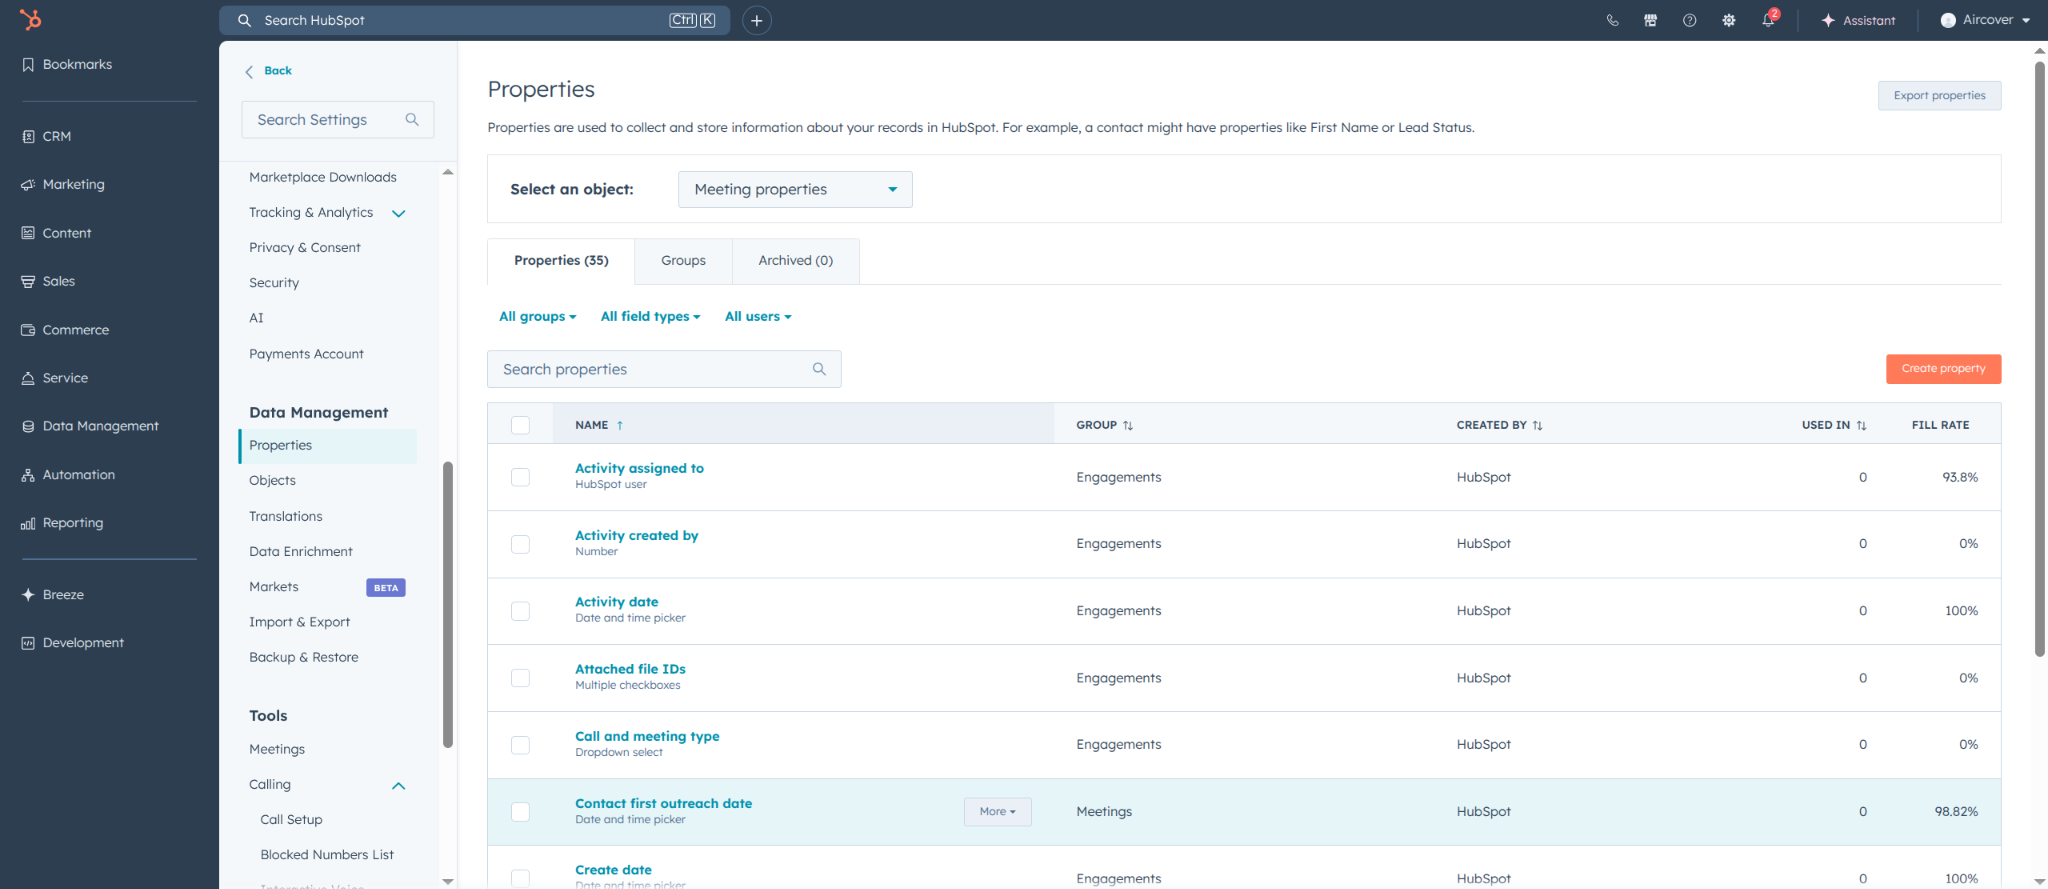Open the Development navigation menu

point(73,643)
